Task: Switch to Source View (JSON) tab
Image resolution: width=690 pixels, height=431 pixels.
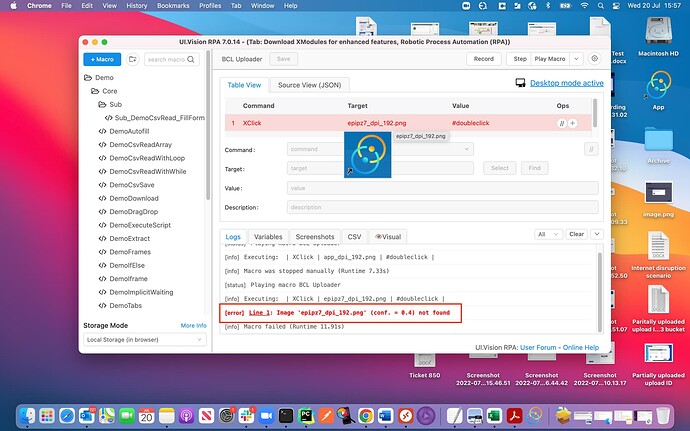Action: (x=309, y=85)
